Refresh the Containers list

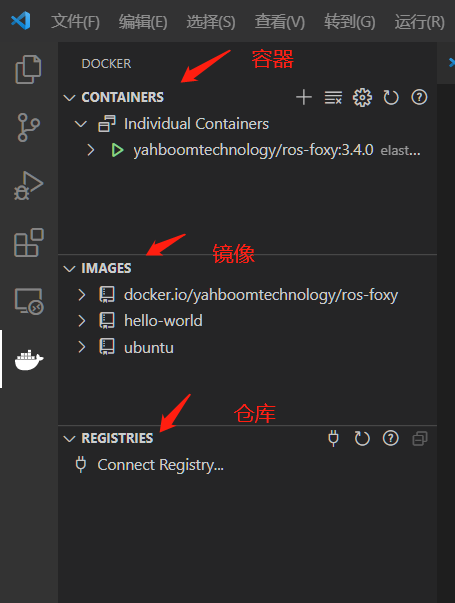click(x=391, y=98)
